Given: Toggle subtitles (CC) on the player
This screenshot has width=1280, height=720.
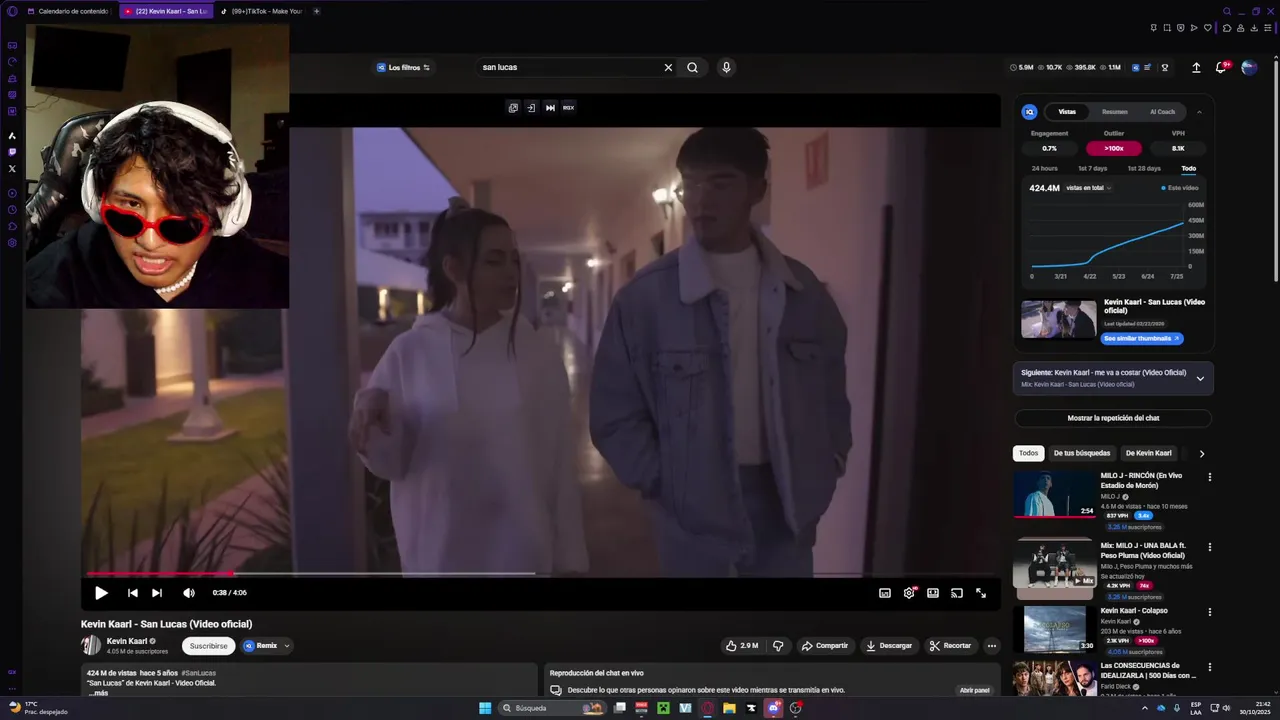Looking at the screenshot, I should (x=885, y=593).
